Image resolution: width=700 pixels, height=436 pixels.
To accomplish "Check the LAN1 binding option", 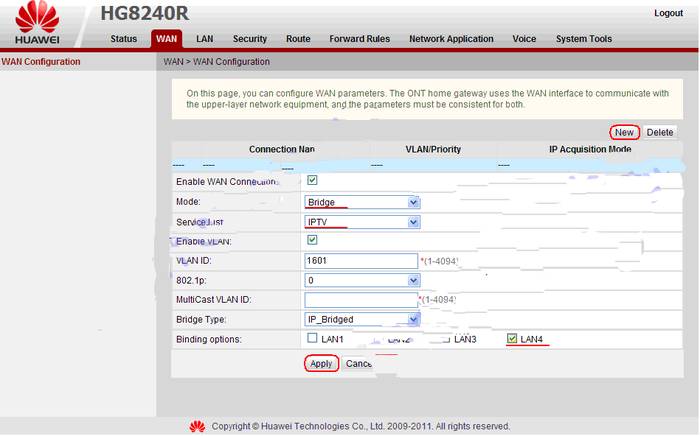I will (x=312, y=338).
